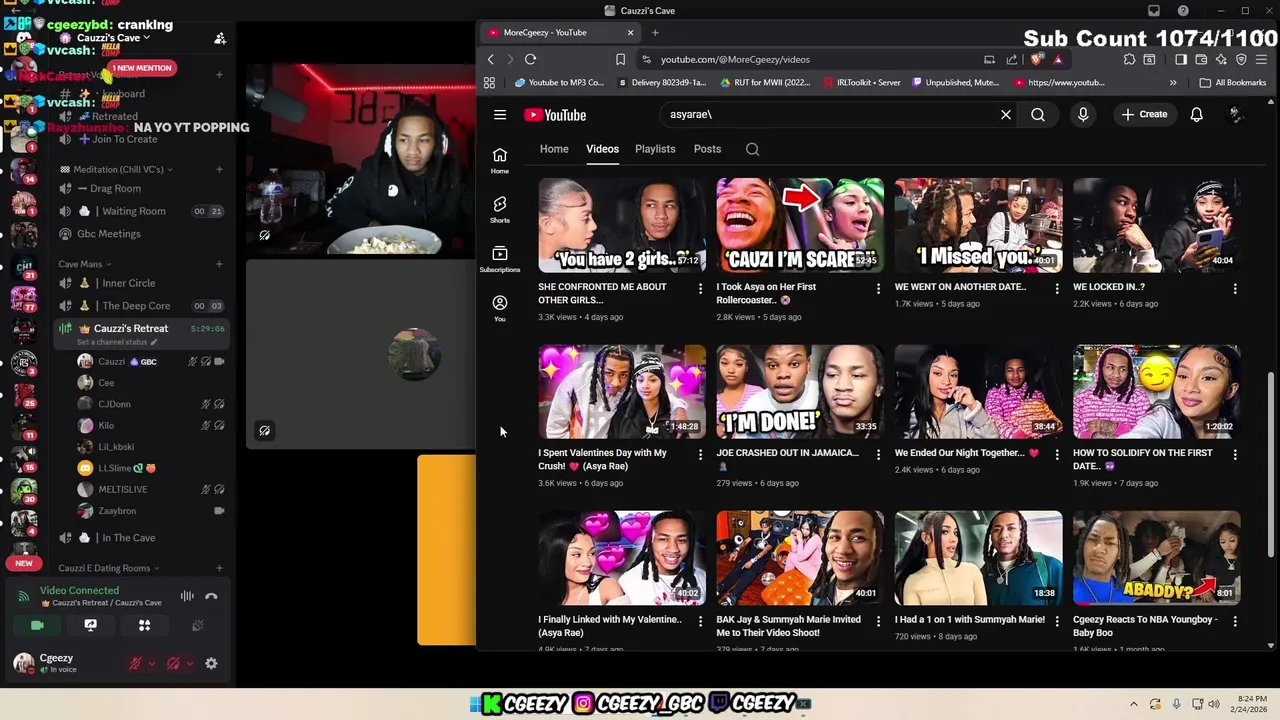Open Discord activities button
The width and height of the screenshot is (1280, 720).
point(144,625)
